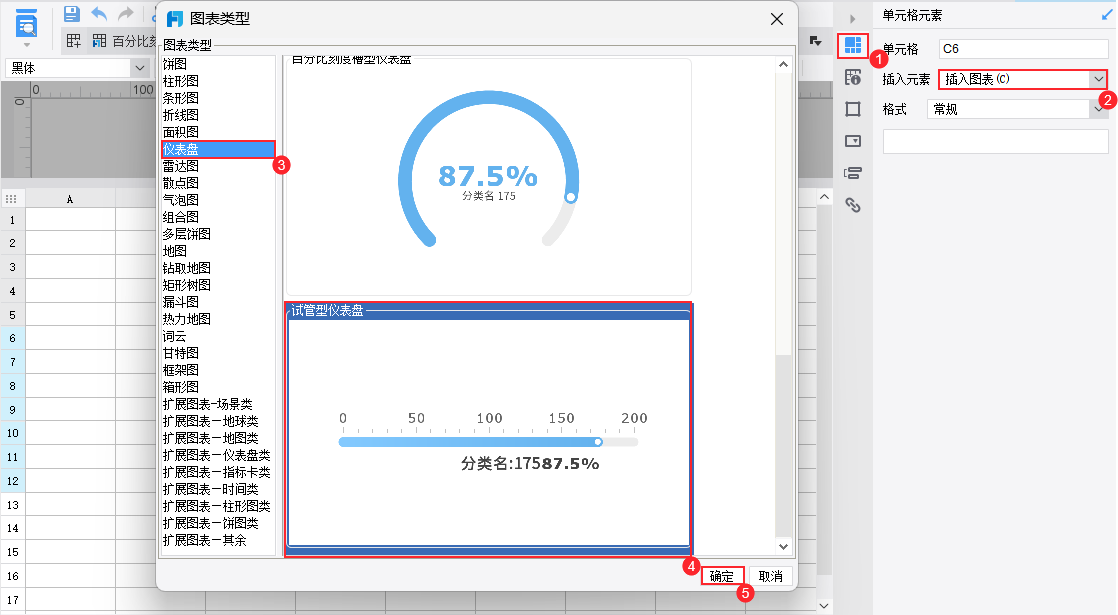Open the hyperlink chain icon
The height and width of the screenshot is (615, 1118).
coord(853,205)
